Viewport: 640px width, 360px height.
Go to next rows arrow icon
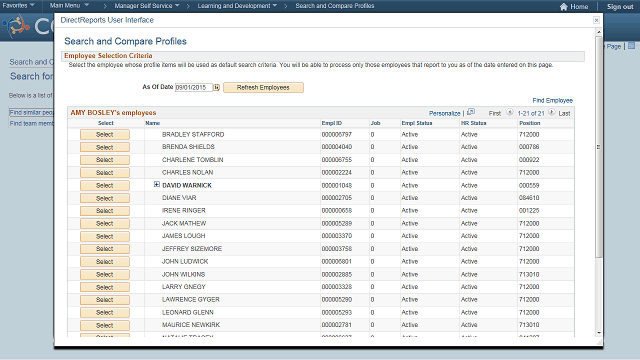click(x=551, y=112)
